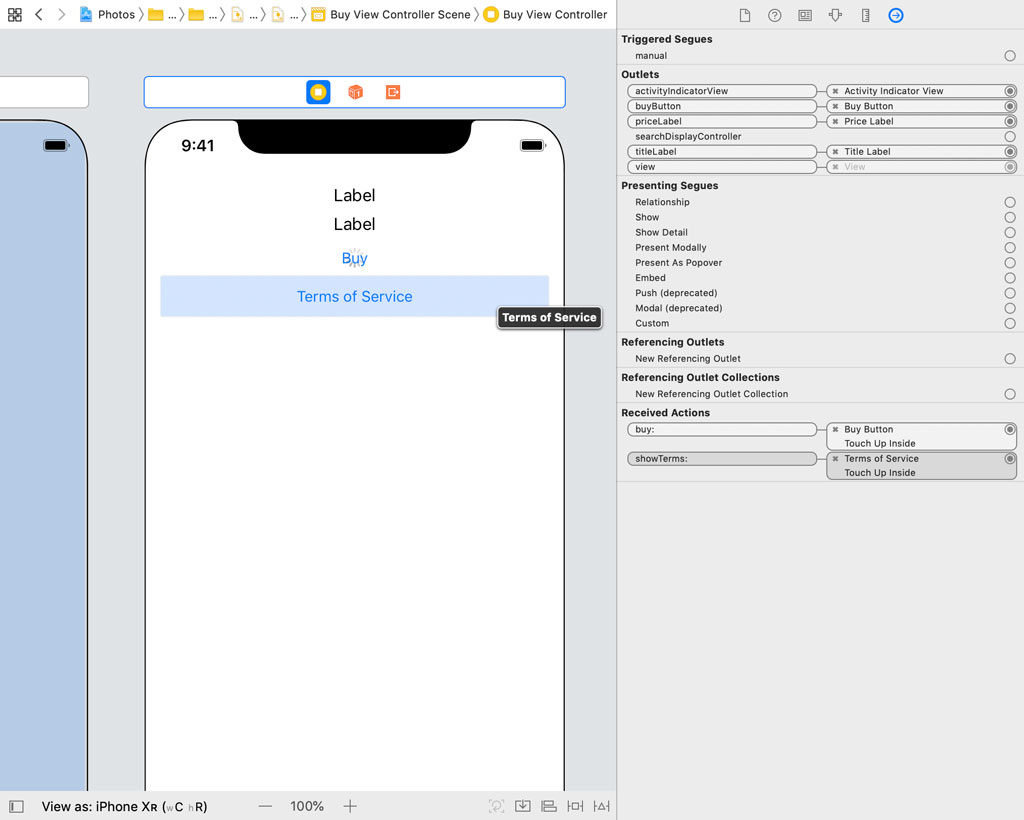Click the Show segue connection circle
This screenshot has height=820, width=1024.
1010,217
